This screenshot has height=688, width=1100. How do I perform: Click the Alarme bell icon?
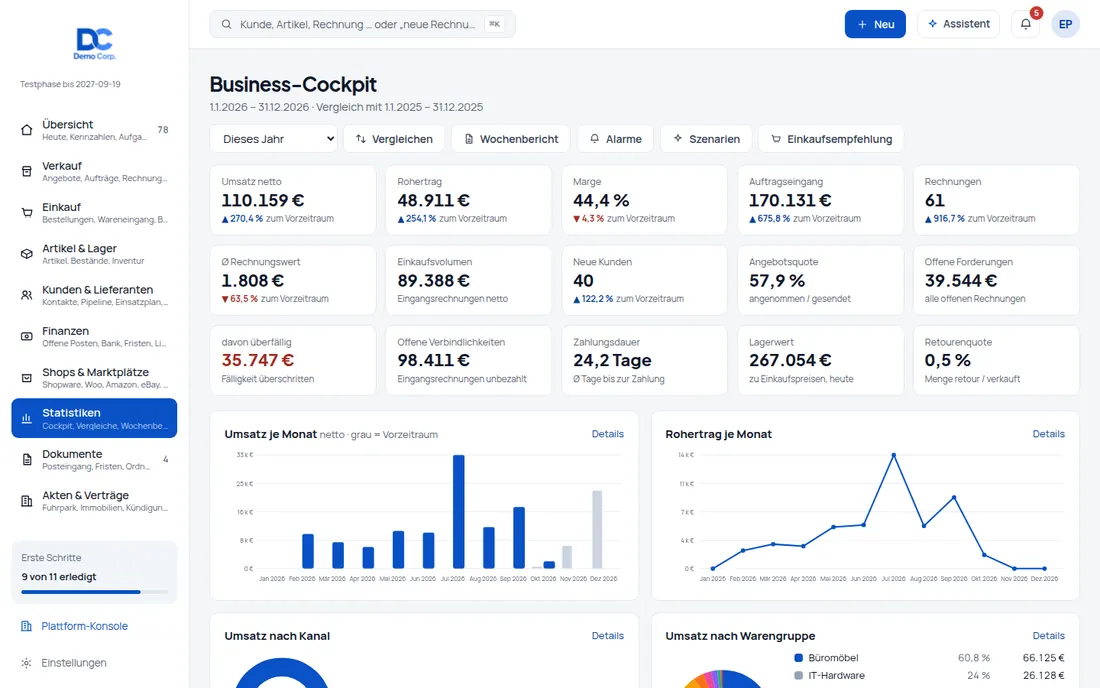pyautogui.click(x=595, y=139)
